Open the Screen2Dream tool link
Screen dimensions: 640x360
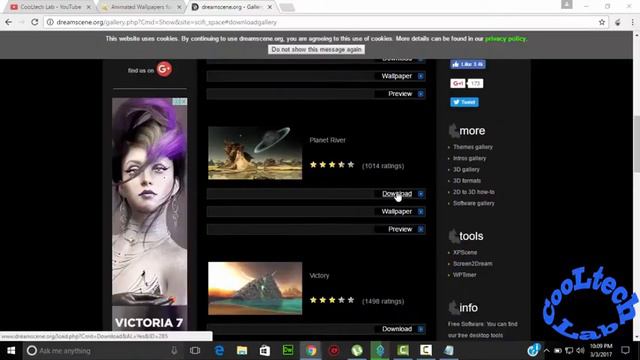coord(472,264)
